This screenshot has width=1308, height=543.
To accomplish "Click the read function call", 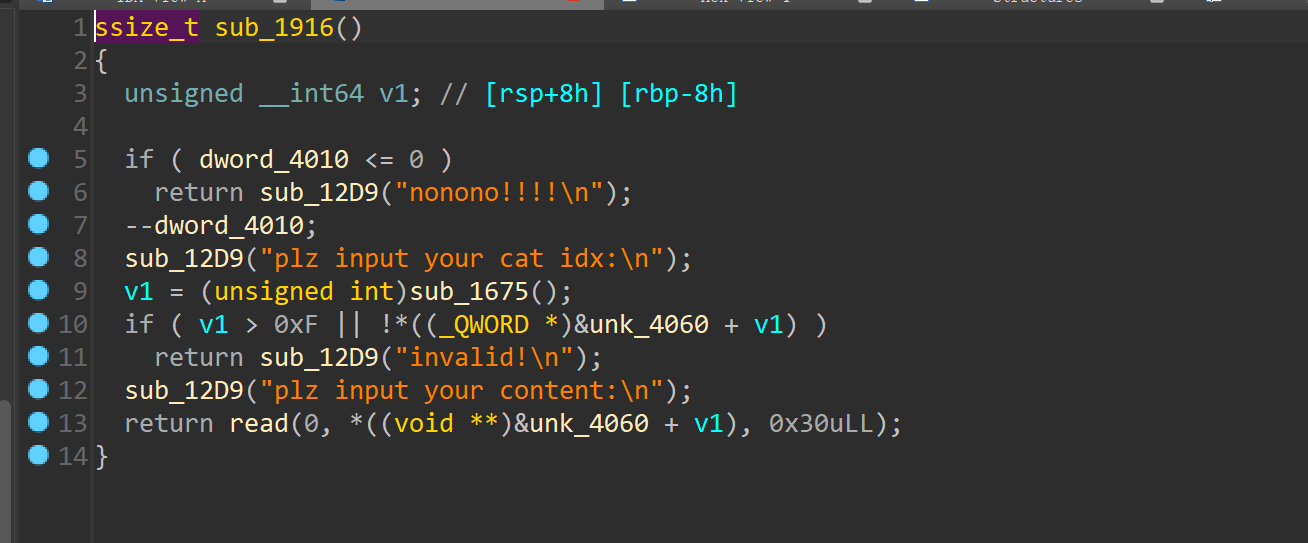I will tap(259, 424).
